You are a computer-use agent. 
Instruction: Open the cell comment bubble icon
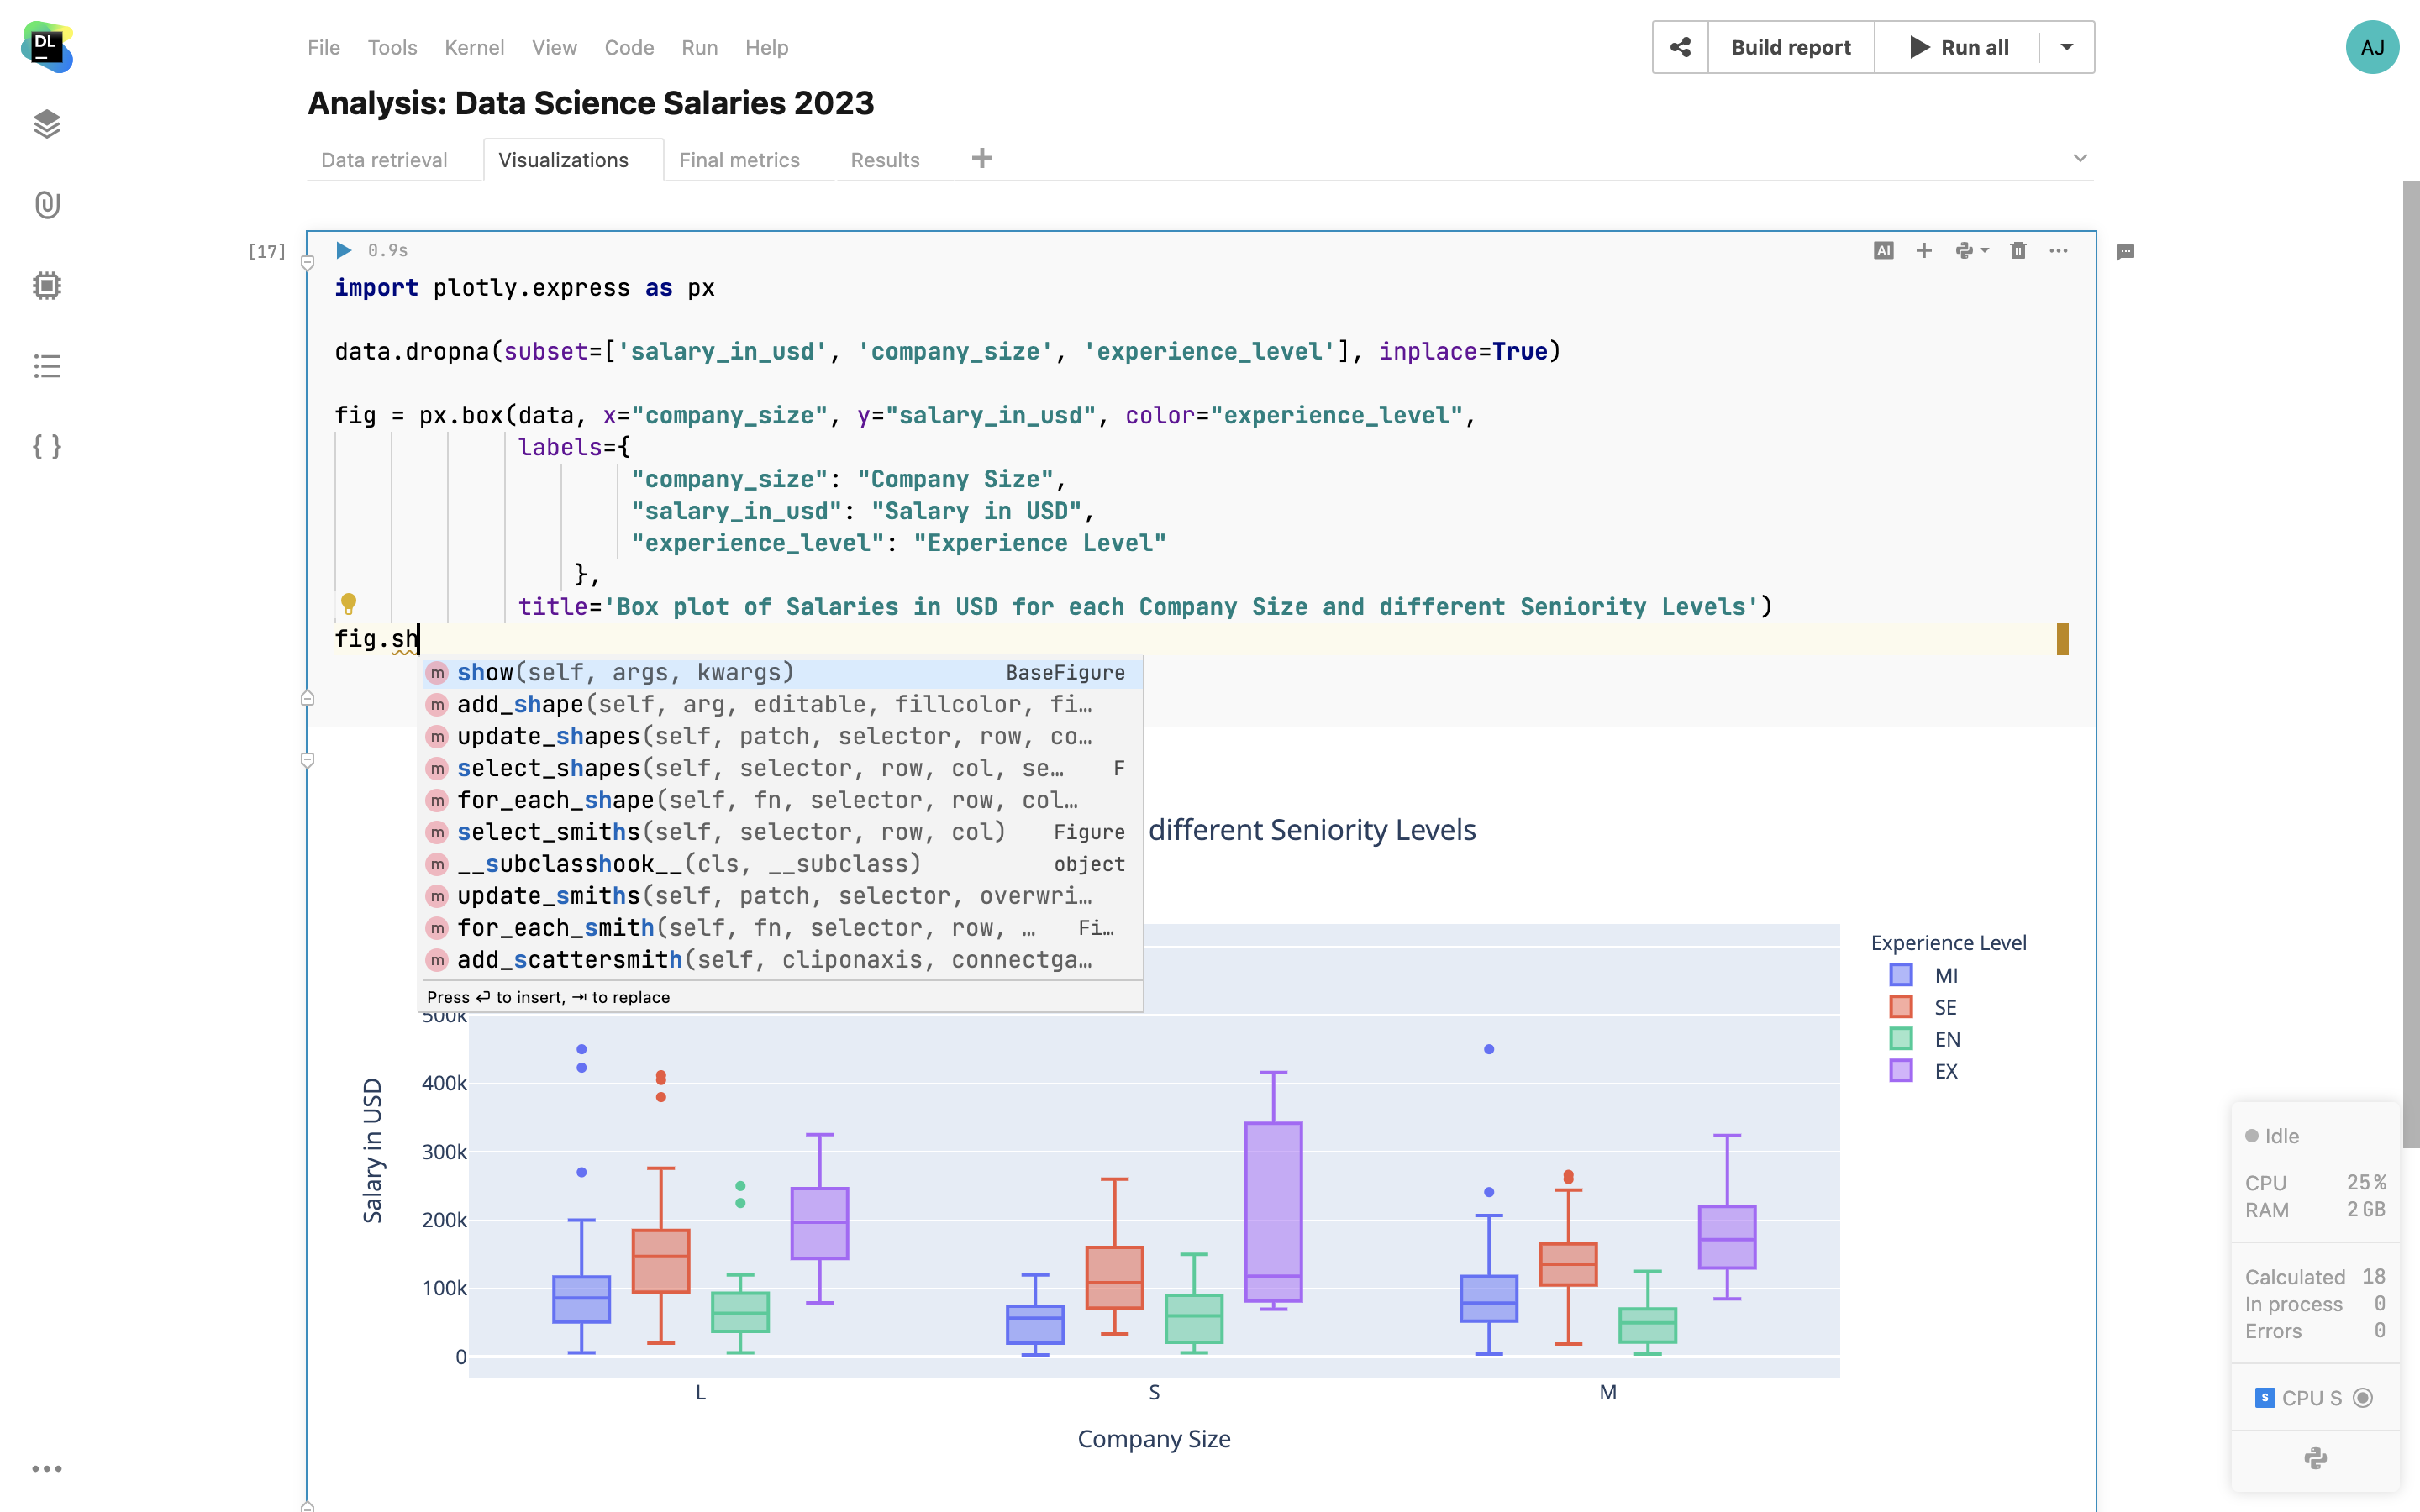pyautogui.click(x=2126, y=252)
